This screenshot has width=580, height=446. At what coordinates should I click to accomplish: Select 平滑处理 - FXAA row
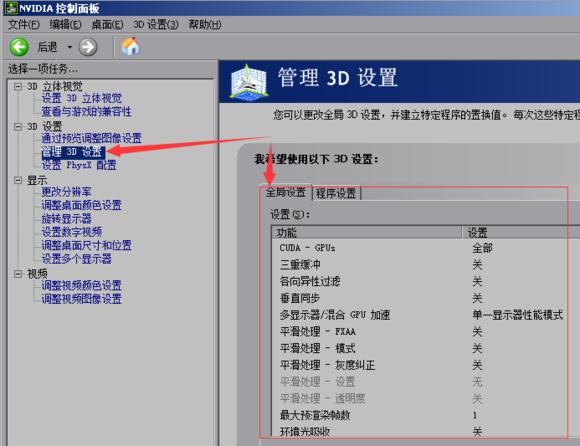coord(426,332)
